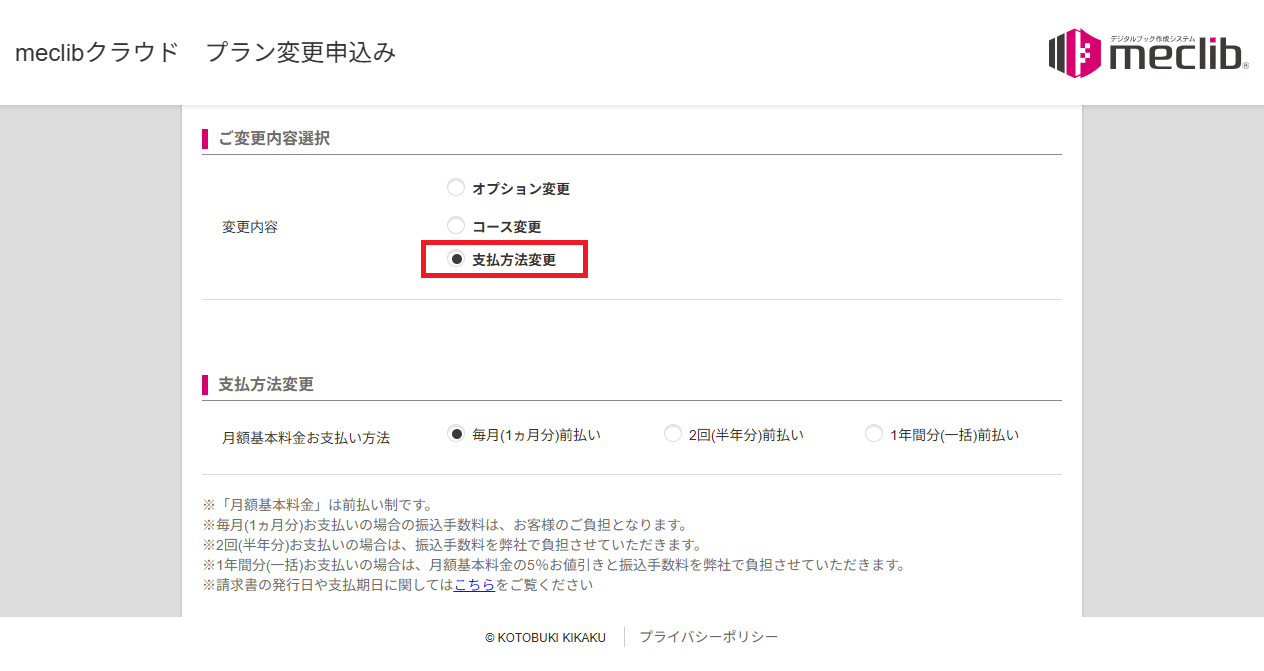Select the コース変更 radio button
Image resolution: width=1264 pixels, height=671 pixels.
456,224
